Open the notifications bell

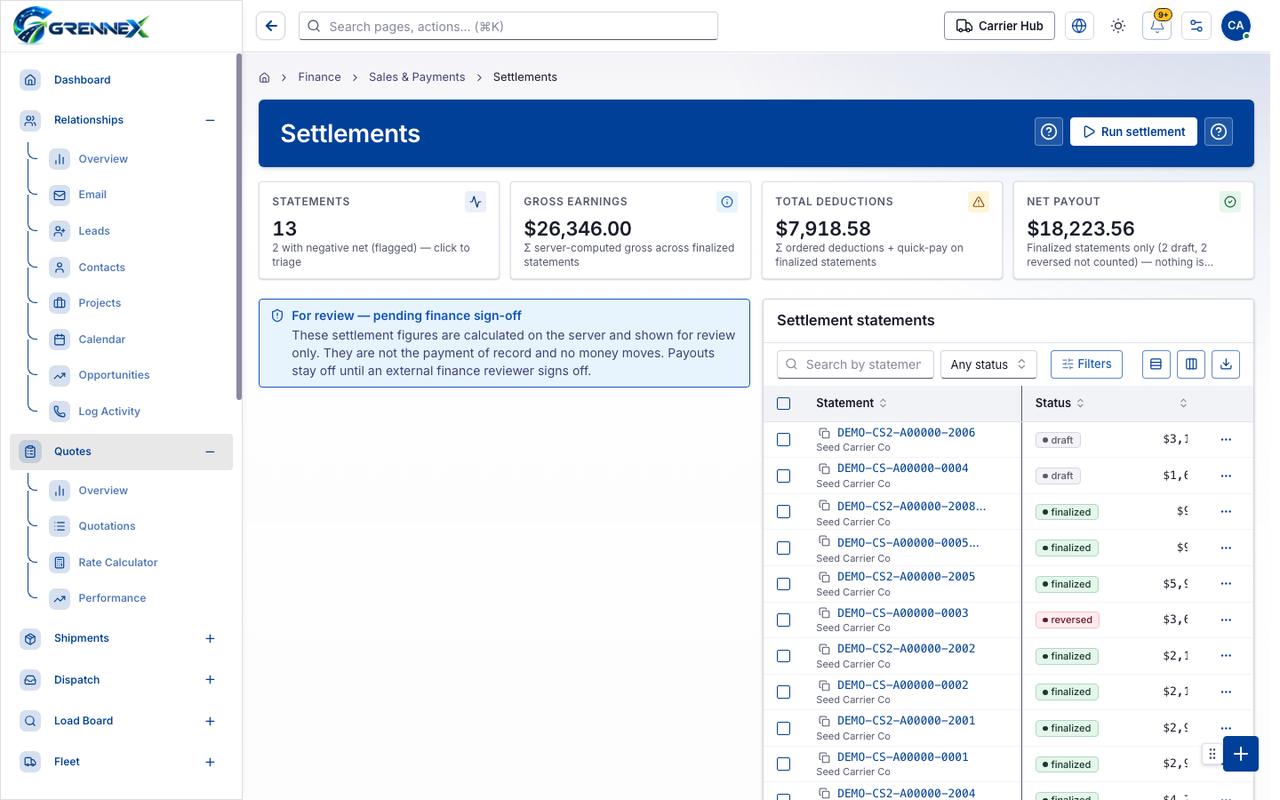pos(1157,26)
